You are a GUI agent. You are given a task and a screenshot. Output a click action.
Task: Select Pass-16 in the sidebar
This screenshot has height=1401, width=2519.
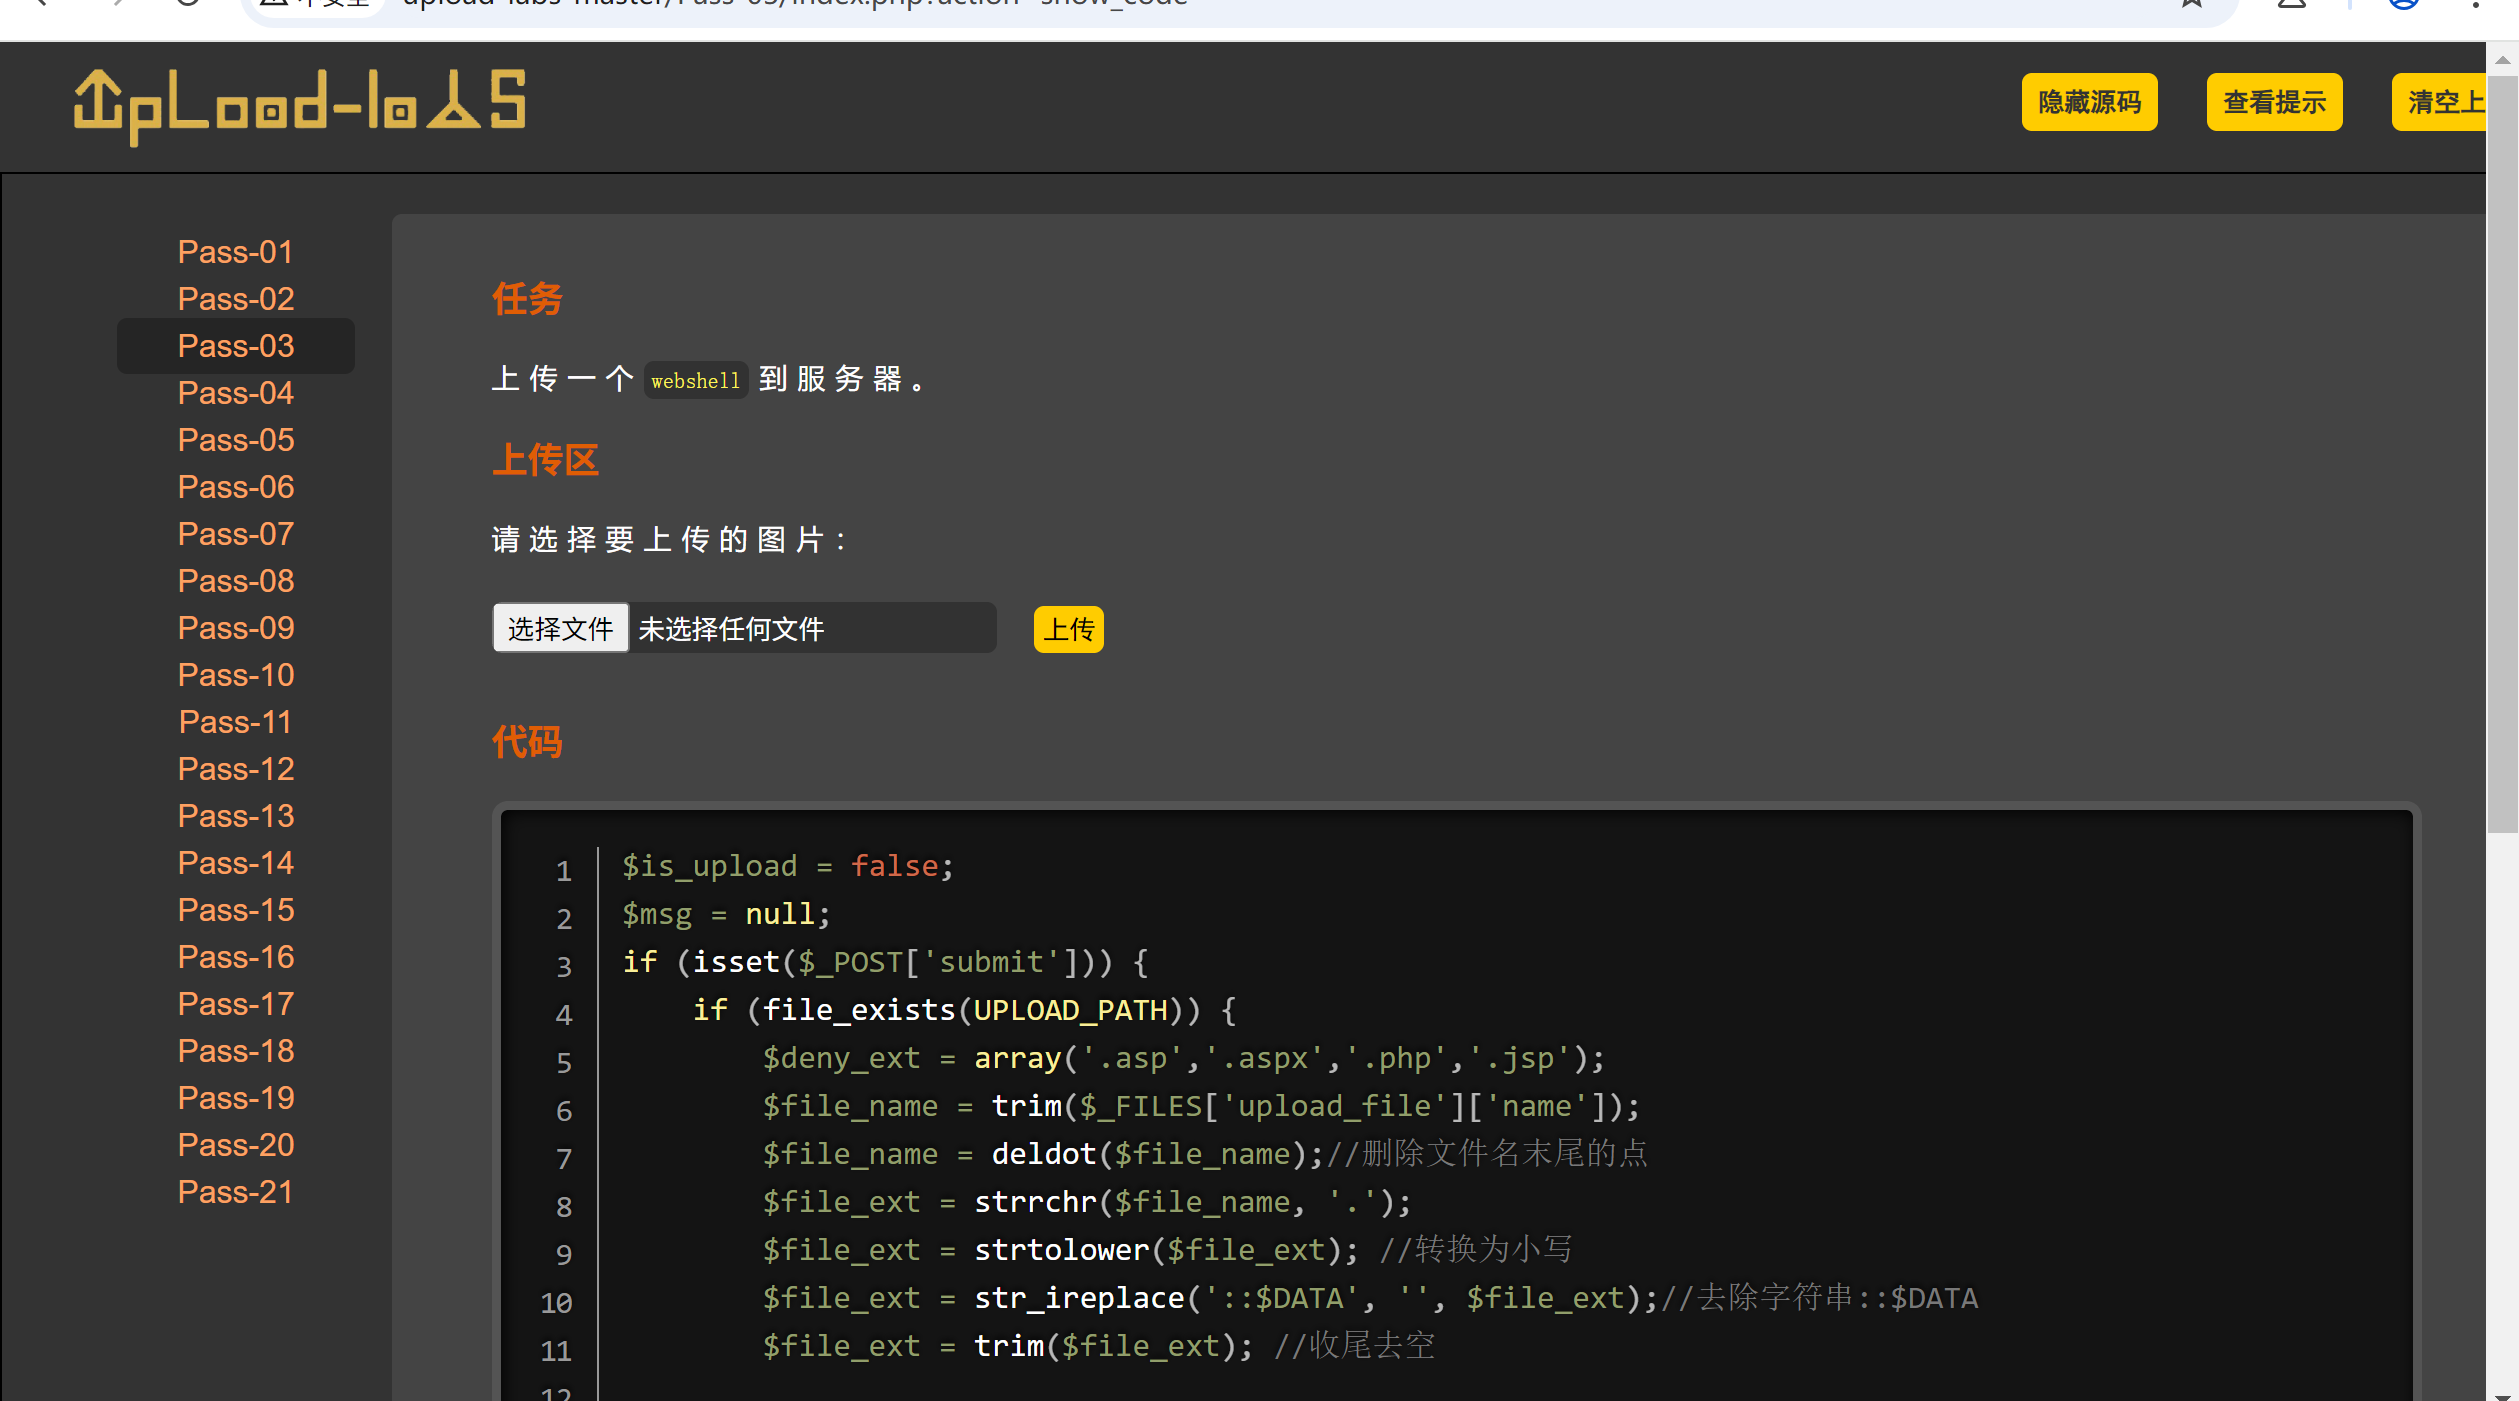click(236, 957)
